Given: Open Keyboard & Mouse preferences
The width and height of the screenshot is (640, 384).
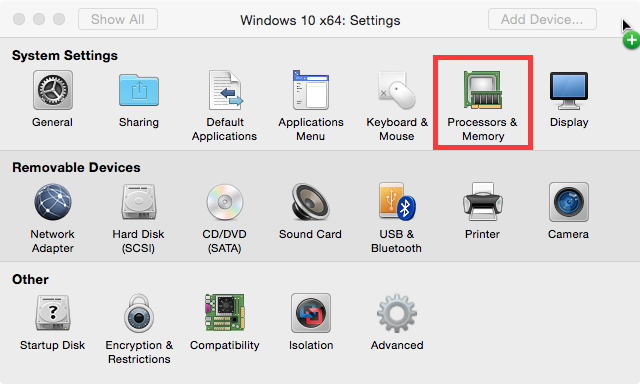Looking at the screenshot, I should tap(397, 90).
